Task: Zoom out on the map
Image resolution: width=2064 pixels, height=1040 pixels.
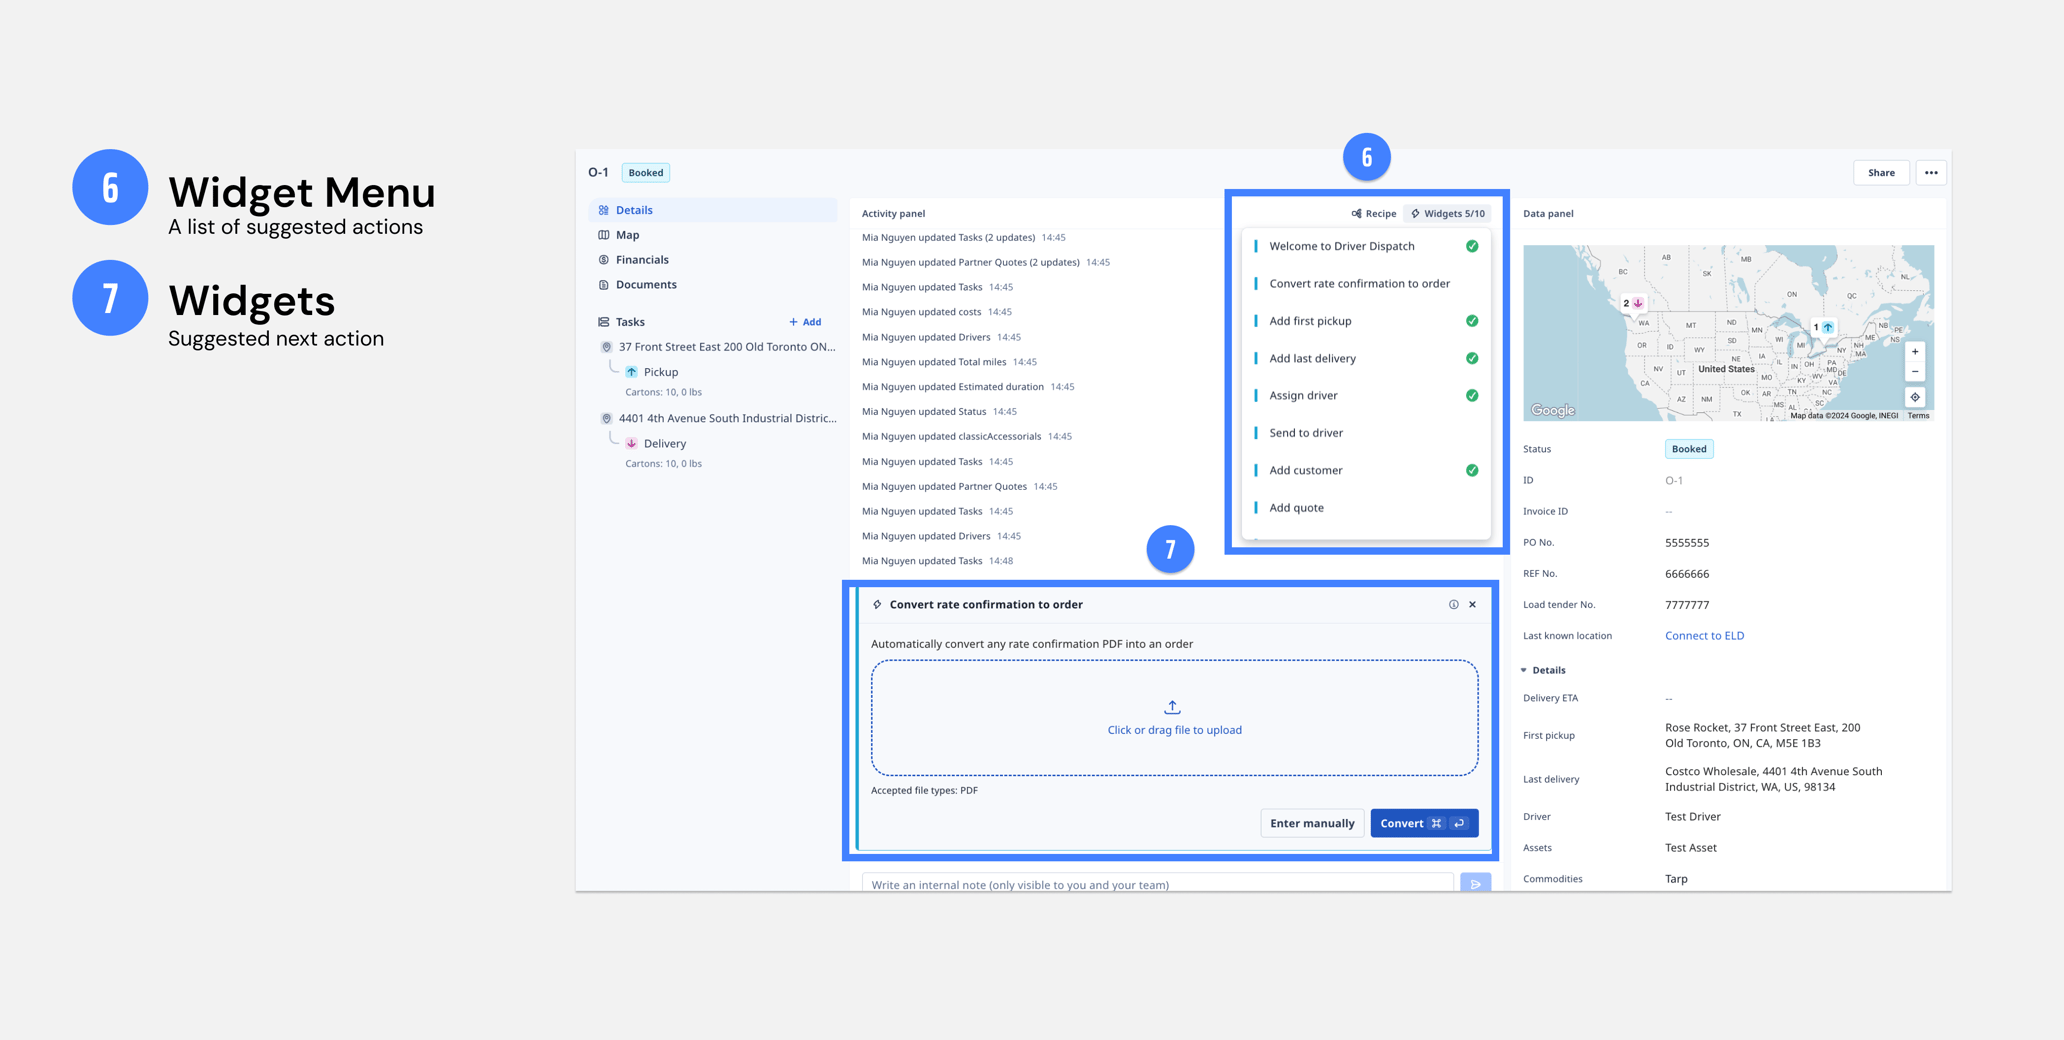Action: pyautogui.click(x=1915, y=372)
